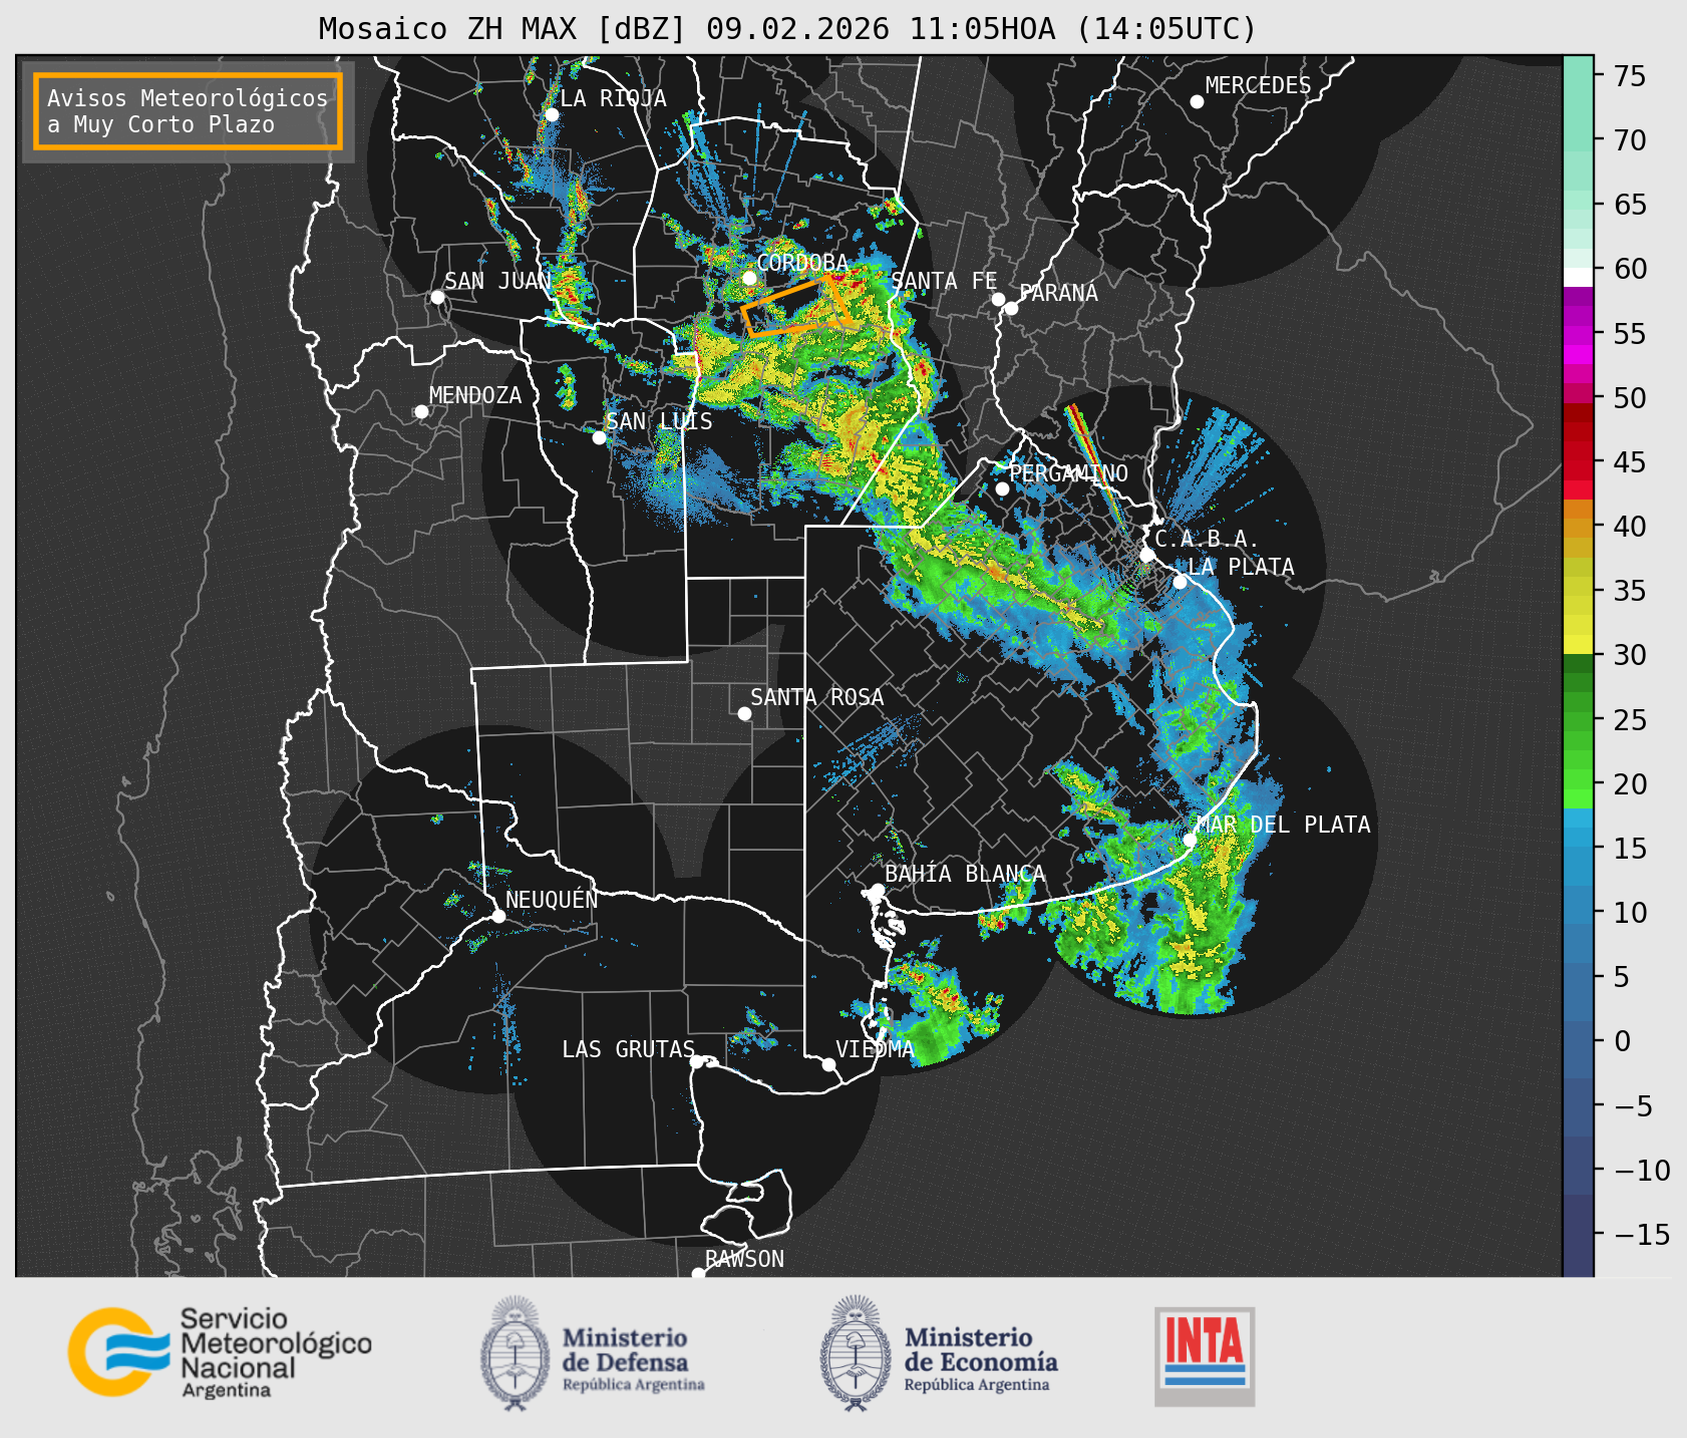This screenshot has width=1687, height=1438.
Task: Click the NEUQUÉN city marker dot
Action: click(x=498, y=915)
